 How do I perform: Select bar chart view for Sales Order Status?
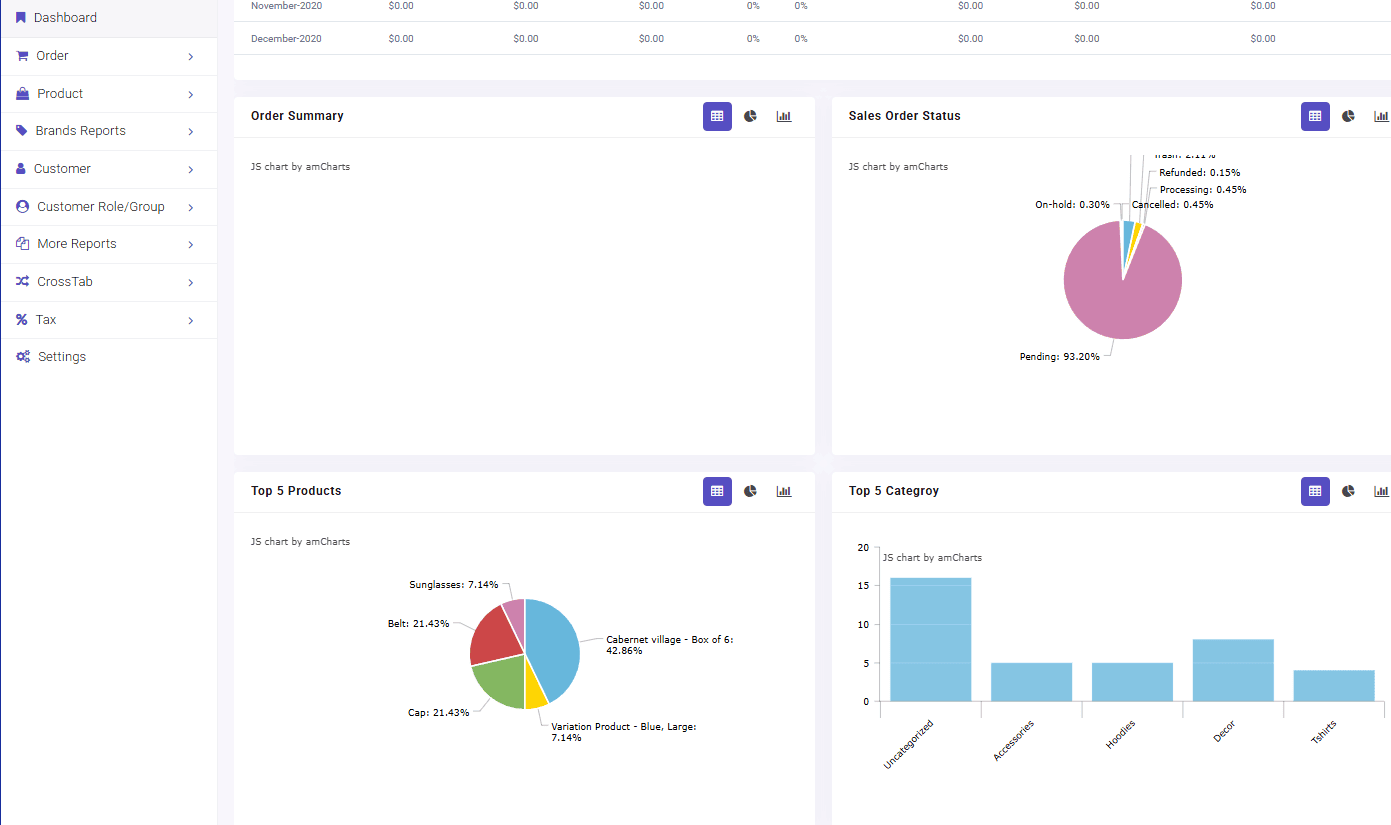[x=1381, y=116]
